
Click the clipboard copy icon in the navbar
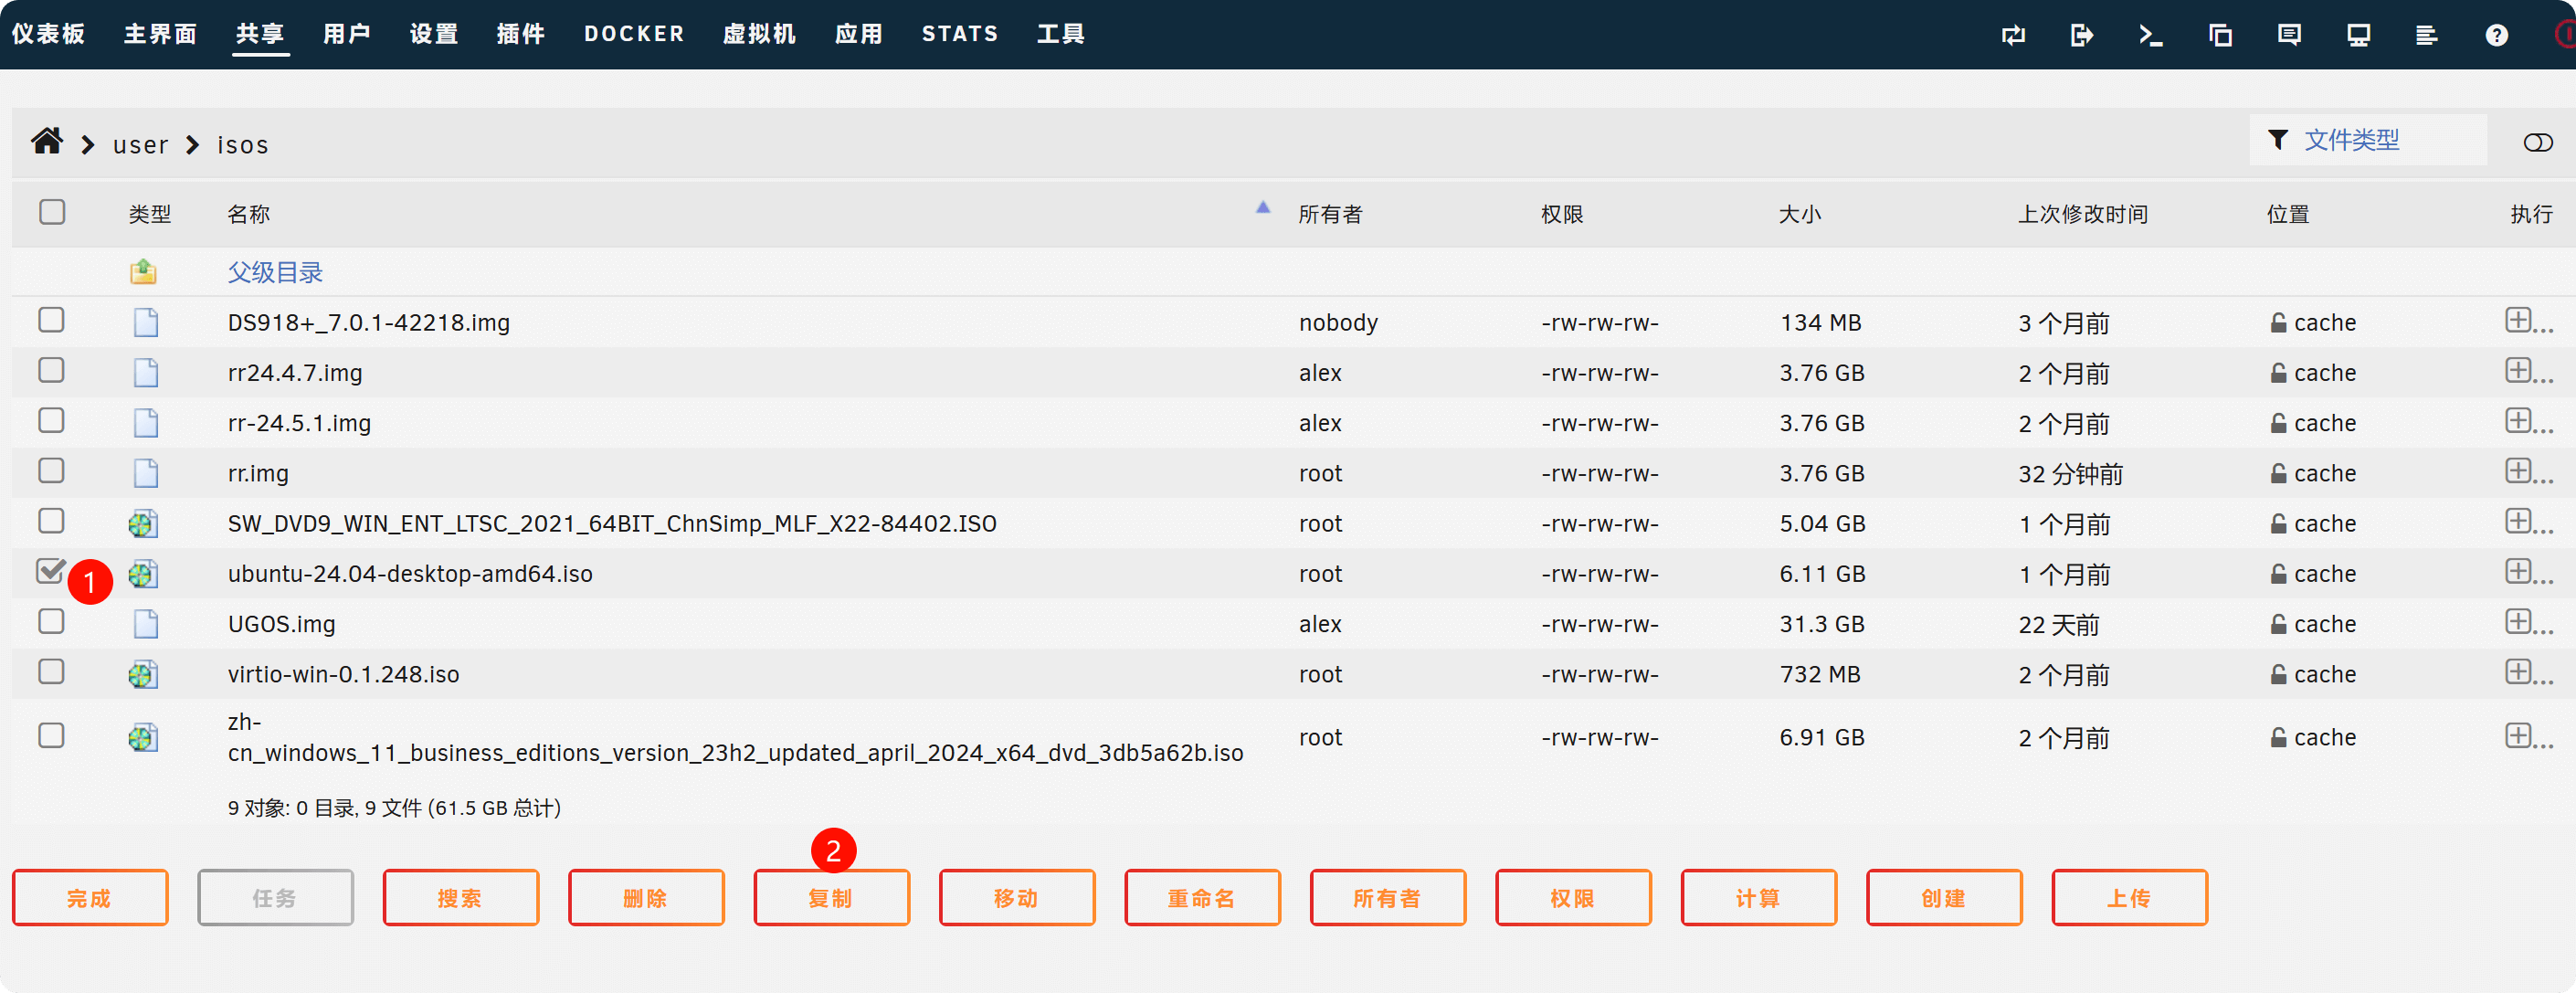(2221, 35)
